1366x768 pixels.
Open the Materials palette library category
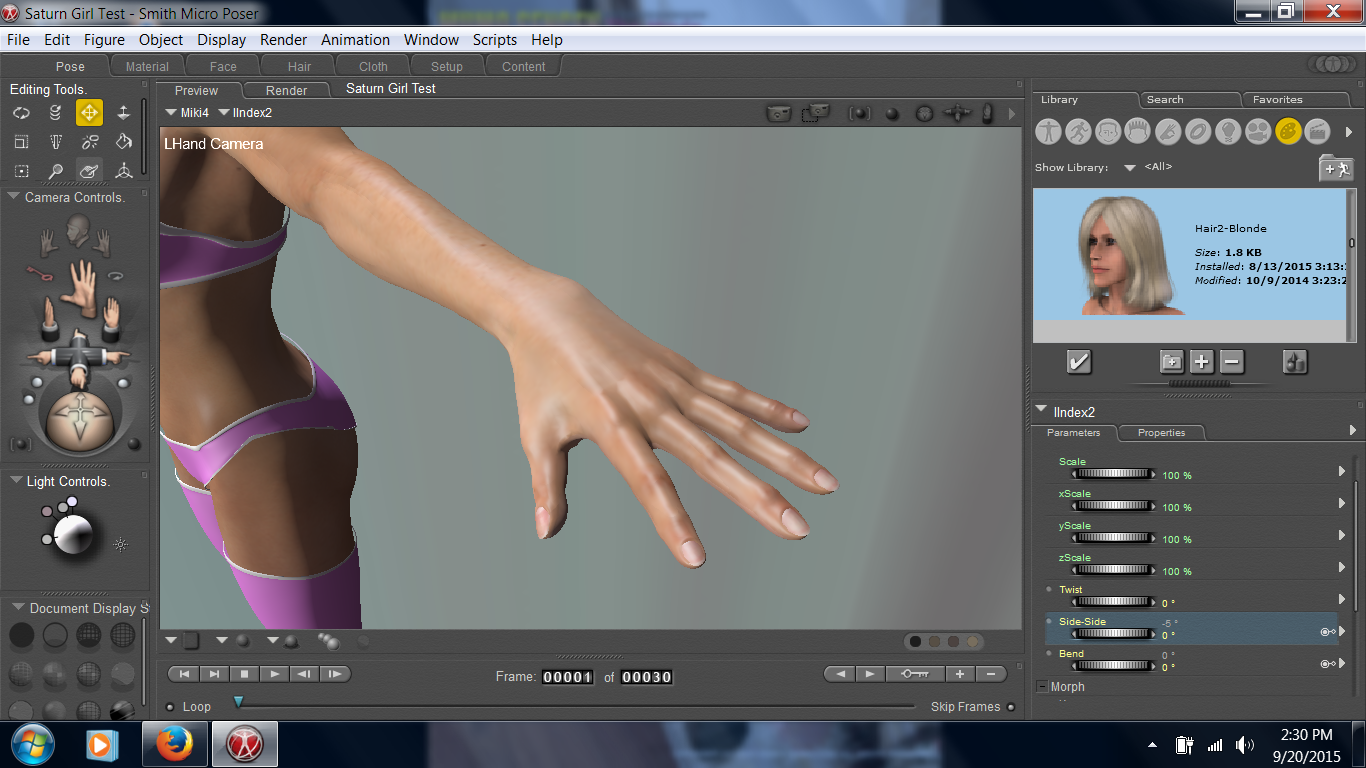pos(1288,131)
